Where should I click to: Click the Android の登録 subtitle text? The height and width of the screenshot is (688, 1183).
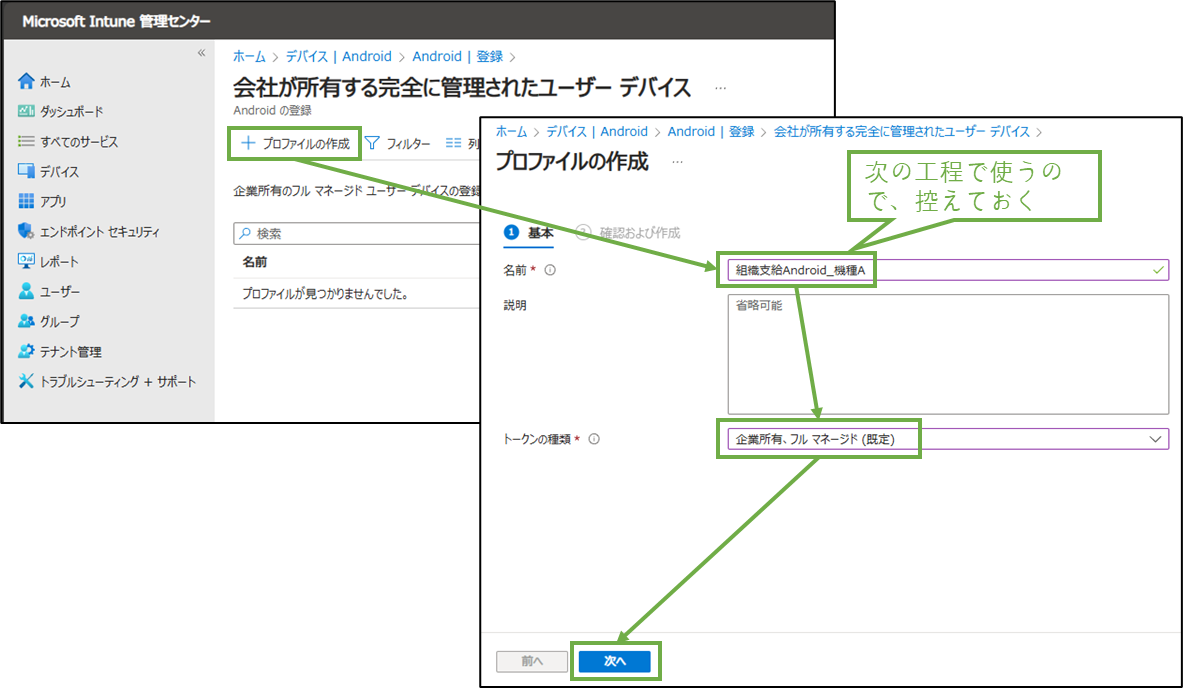[272, 110]
